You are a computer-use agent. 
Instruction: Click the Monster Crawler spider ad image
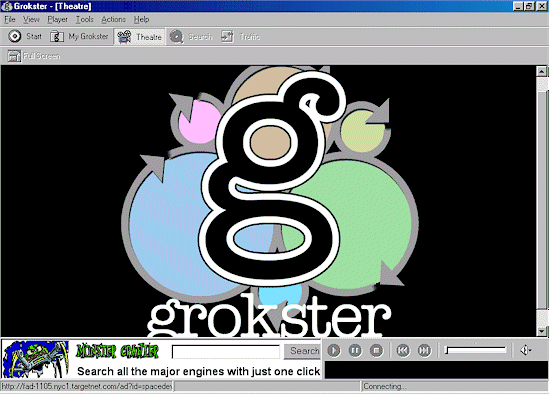tap(35, 359)
